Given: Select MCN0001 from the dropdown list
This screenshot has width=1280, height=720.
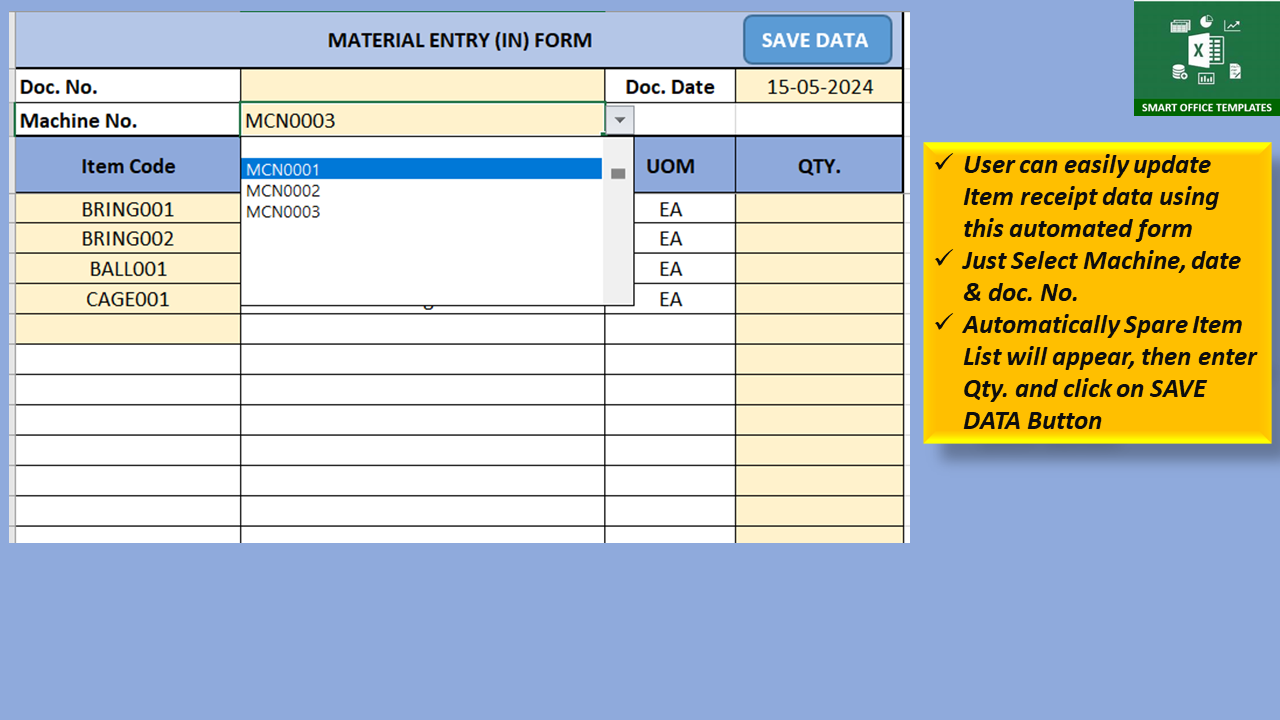Looking at the screenshot, I should tap(421, 170).
